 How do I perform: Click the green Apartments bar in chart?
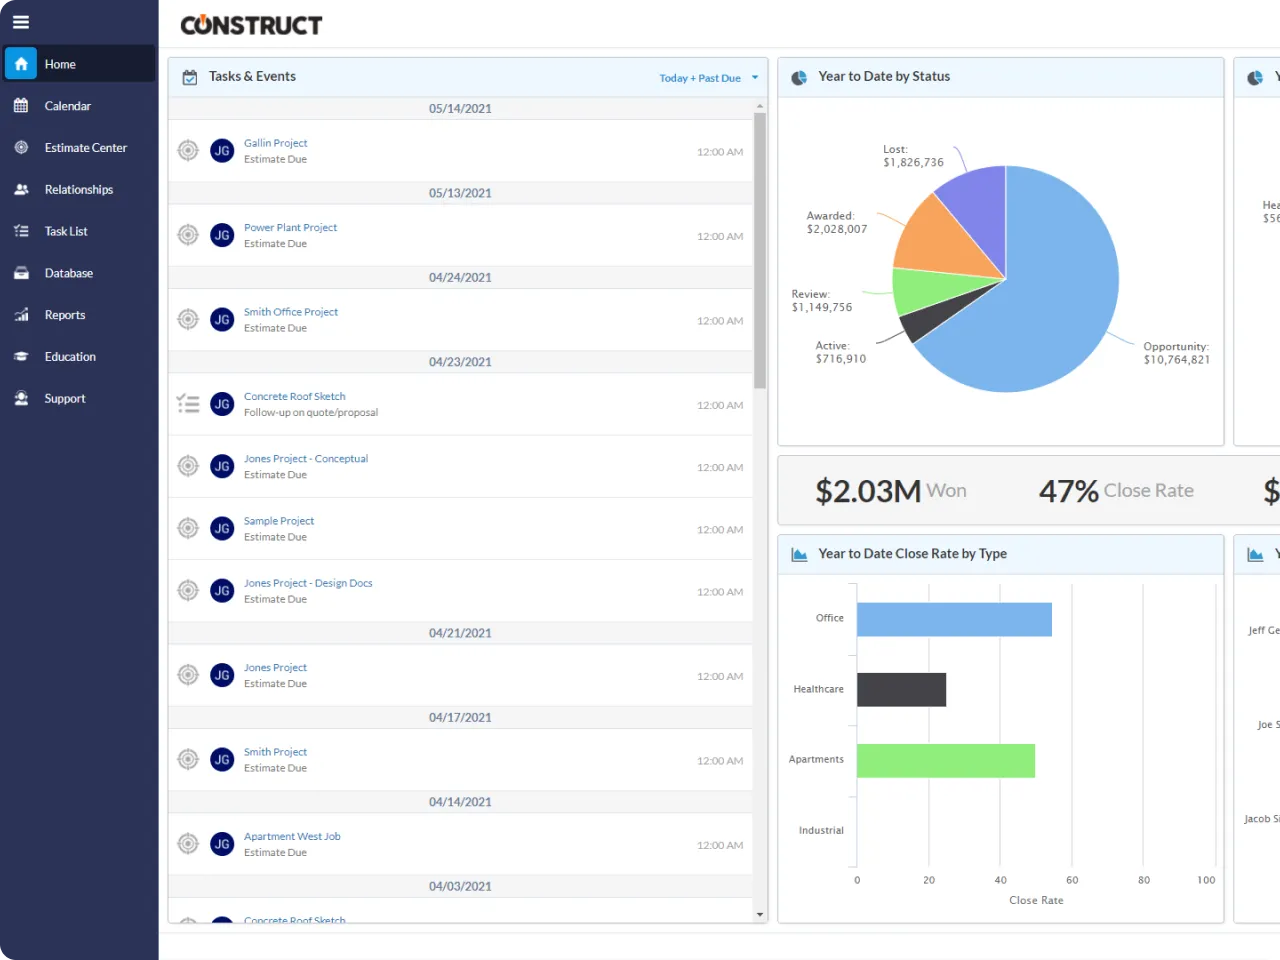point(945,761)
